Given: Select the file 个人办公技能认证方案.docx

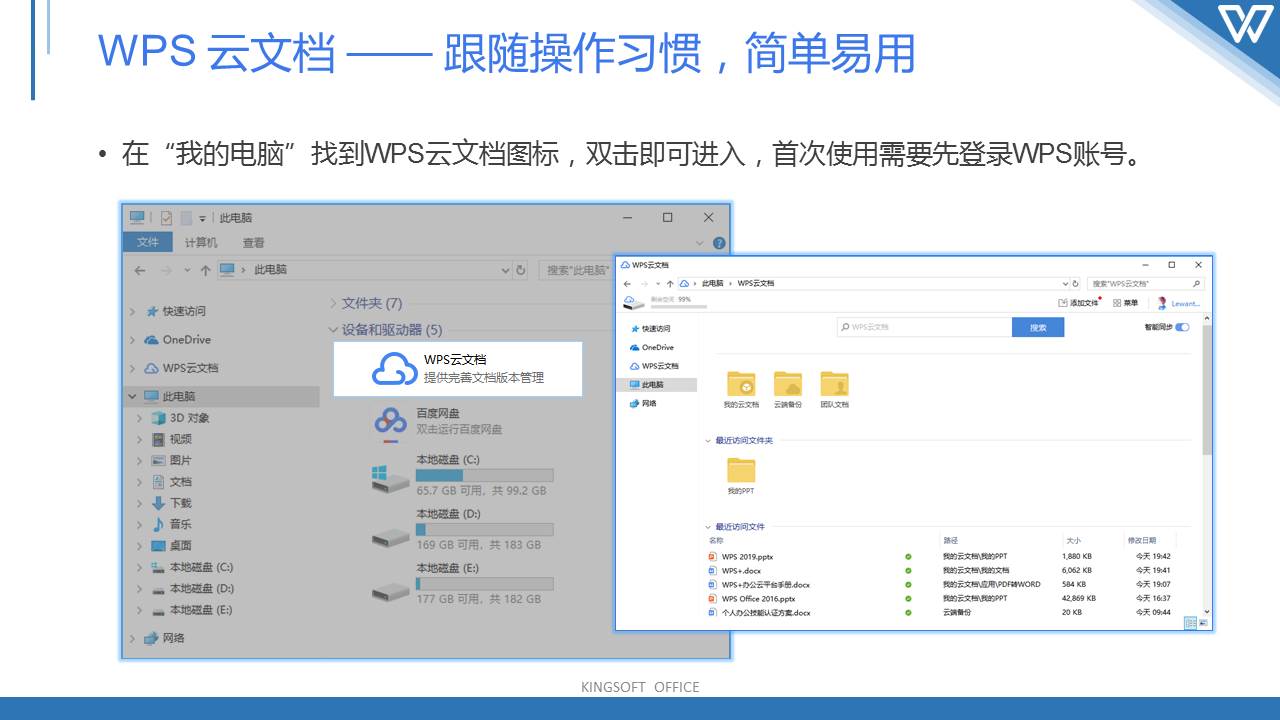Looking at the screenshot, I should 766,612.
